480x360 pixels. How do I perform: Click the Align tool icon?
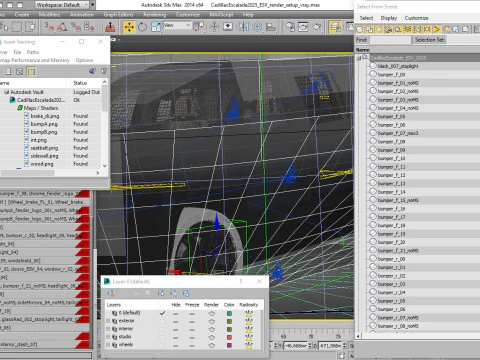pos(271,27)
